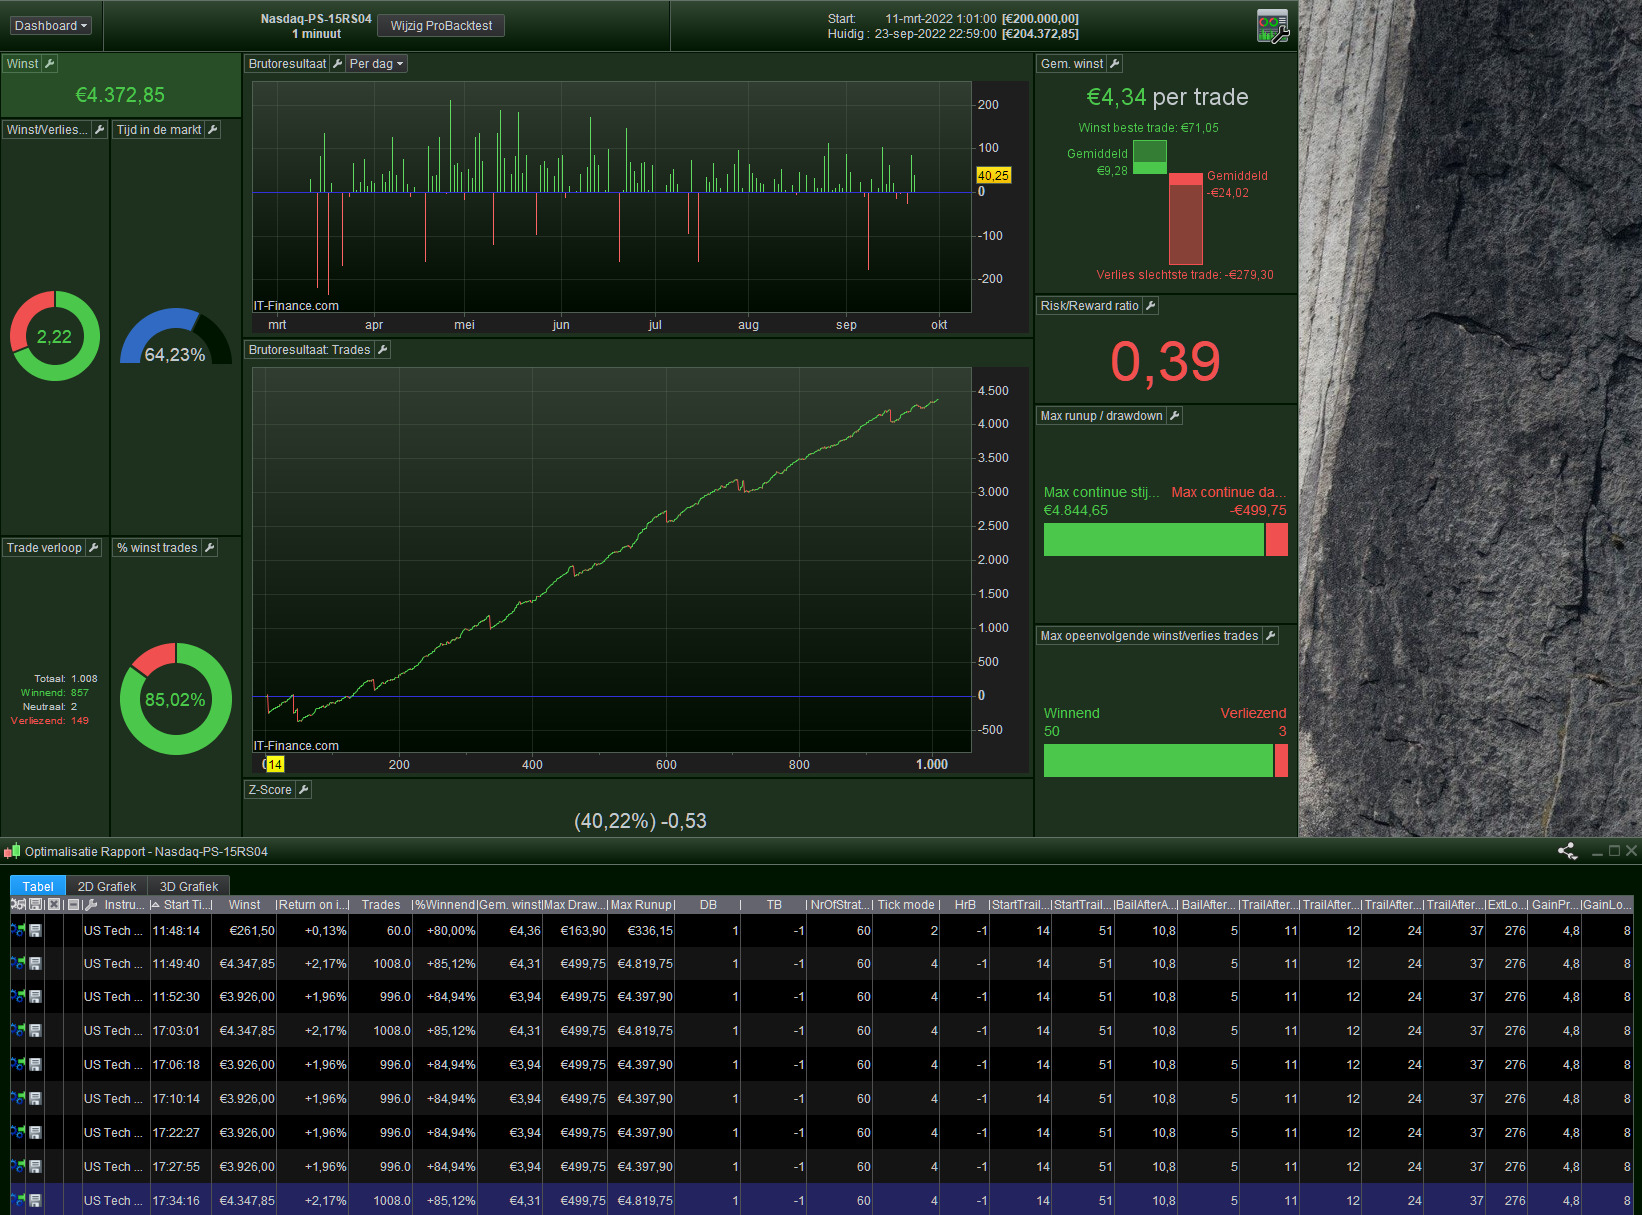Click the save icon on the 17:34:16 row

point(36,1201)
